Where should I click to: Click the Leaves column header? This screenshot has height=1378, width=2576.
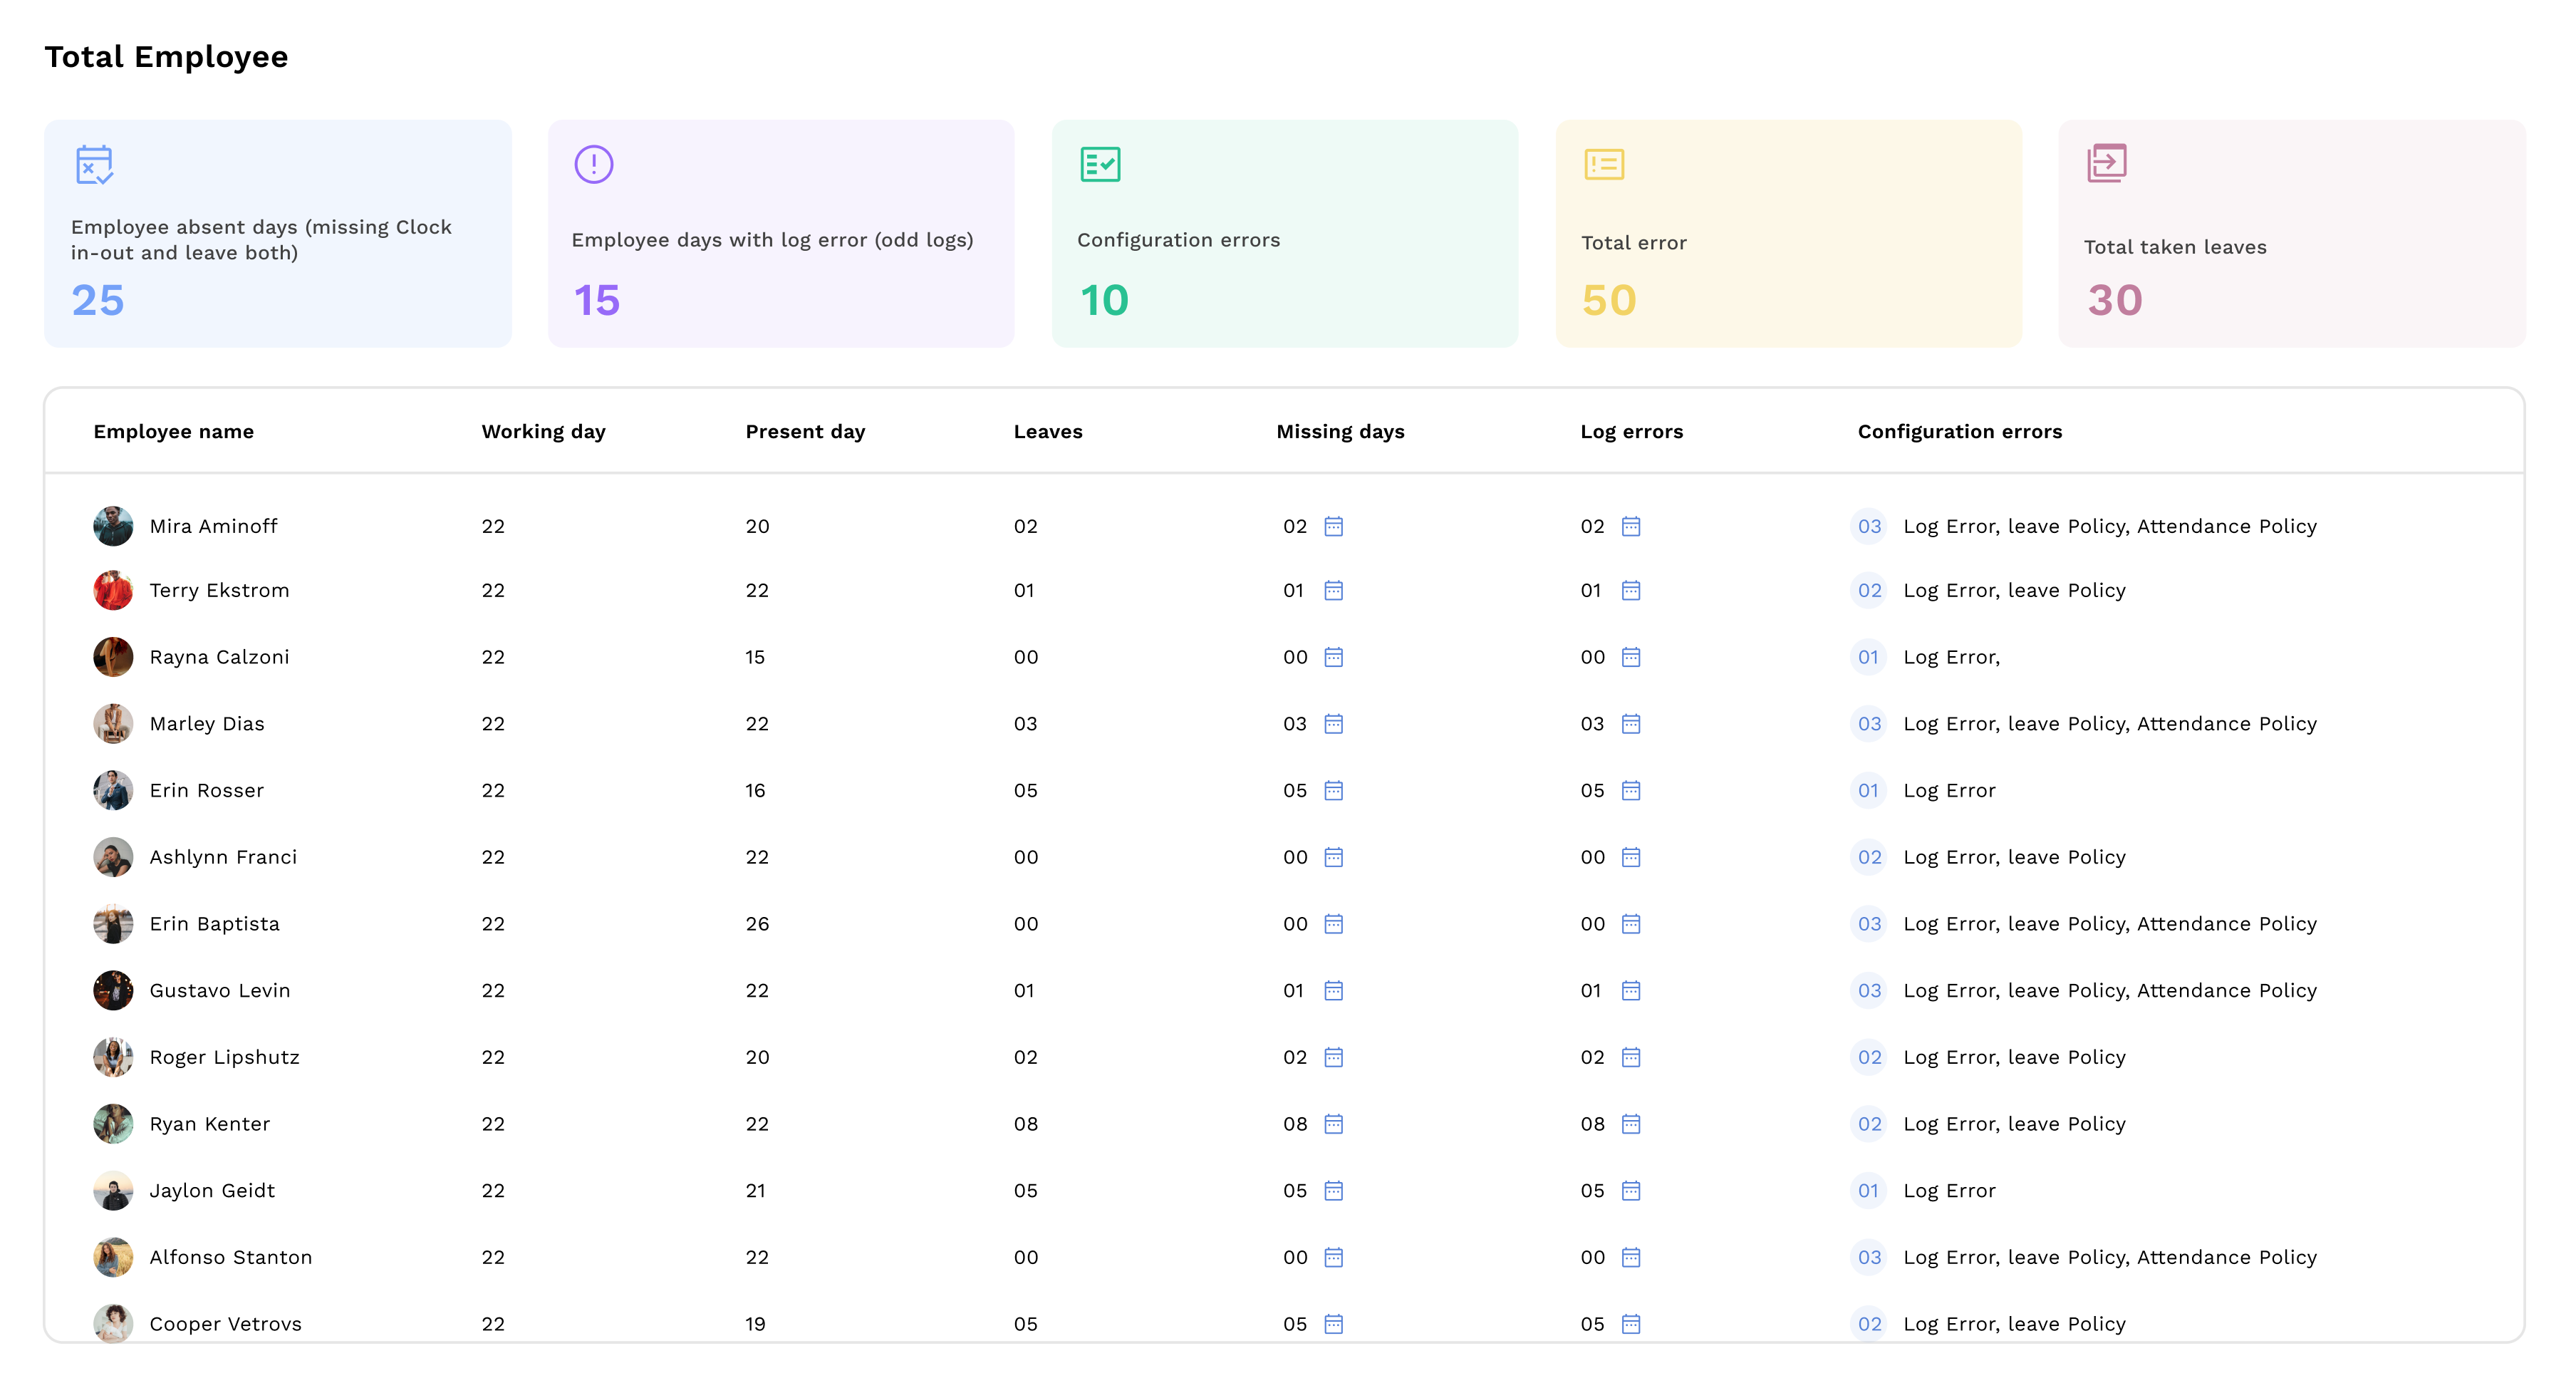point(1048,431)
